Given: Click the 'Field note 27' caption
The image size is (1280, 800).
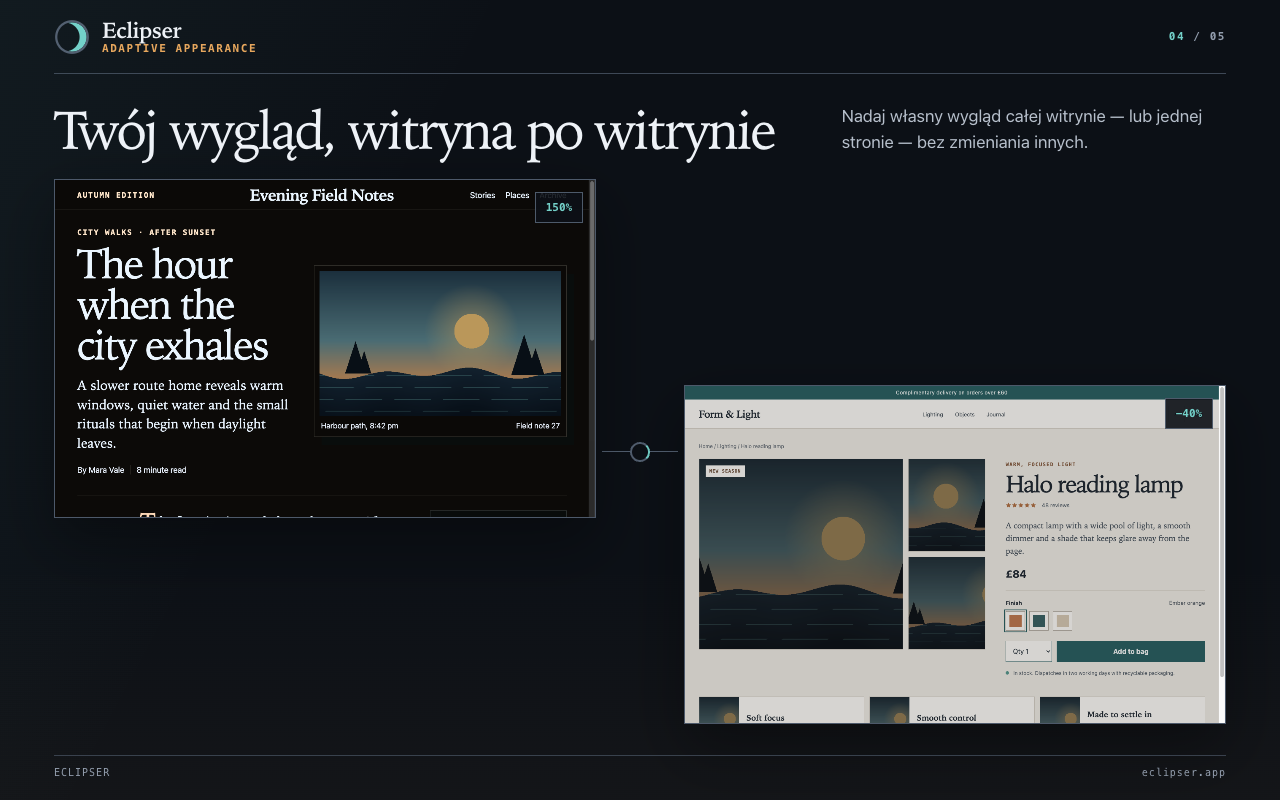Looking at the screenshot, I should click(x=538, y=426).
